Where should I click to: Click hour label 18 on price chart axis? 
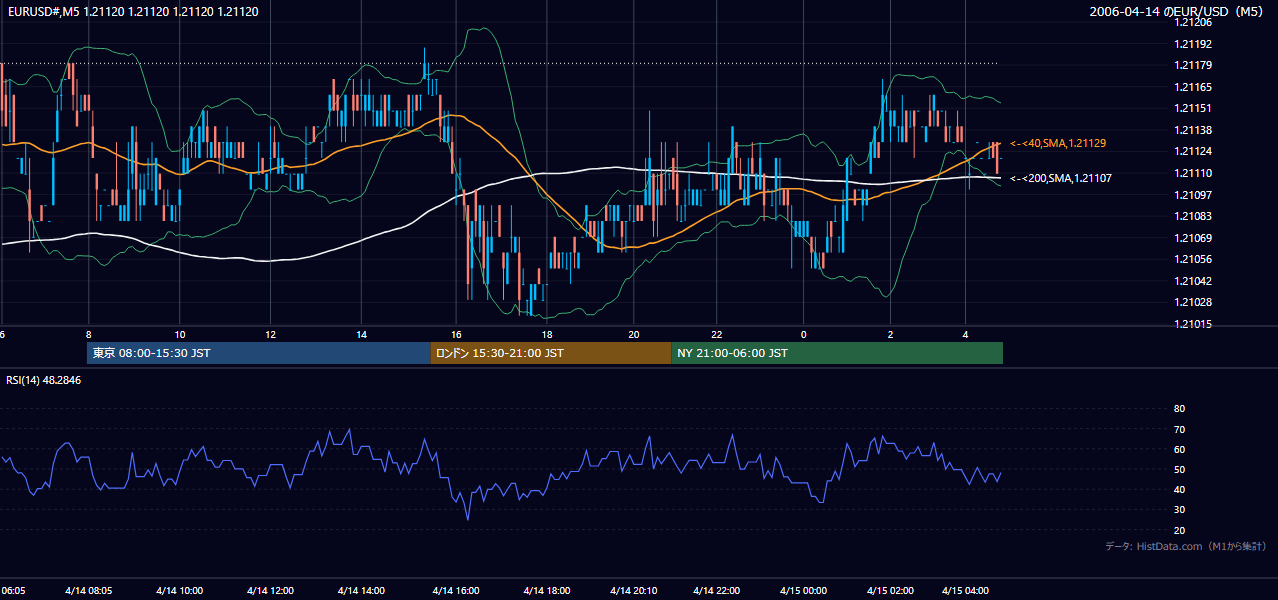tap(547, 334)
